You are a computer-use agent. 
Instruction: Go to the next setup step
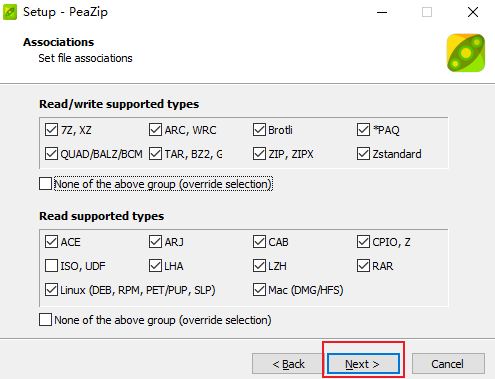click(363, 364)
